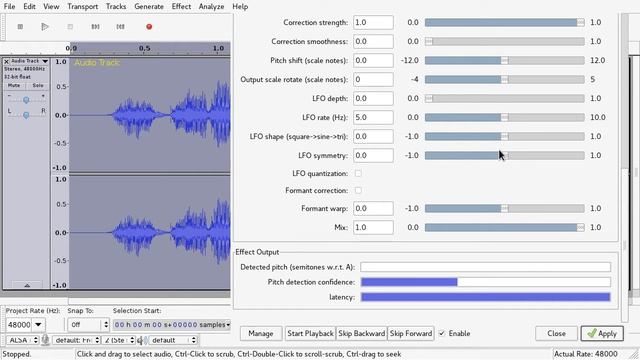Click the Skip to End transport button
This screenshot has height=360, width=640.
(x=120, y=27)
